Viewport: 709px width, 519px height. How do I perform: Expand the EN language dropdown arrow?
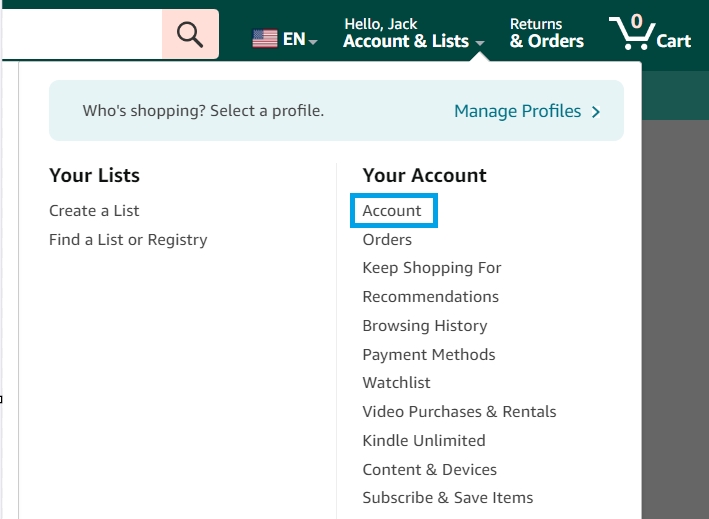point(313,42)
